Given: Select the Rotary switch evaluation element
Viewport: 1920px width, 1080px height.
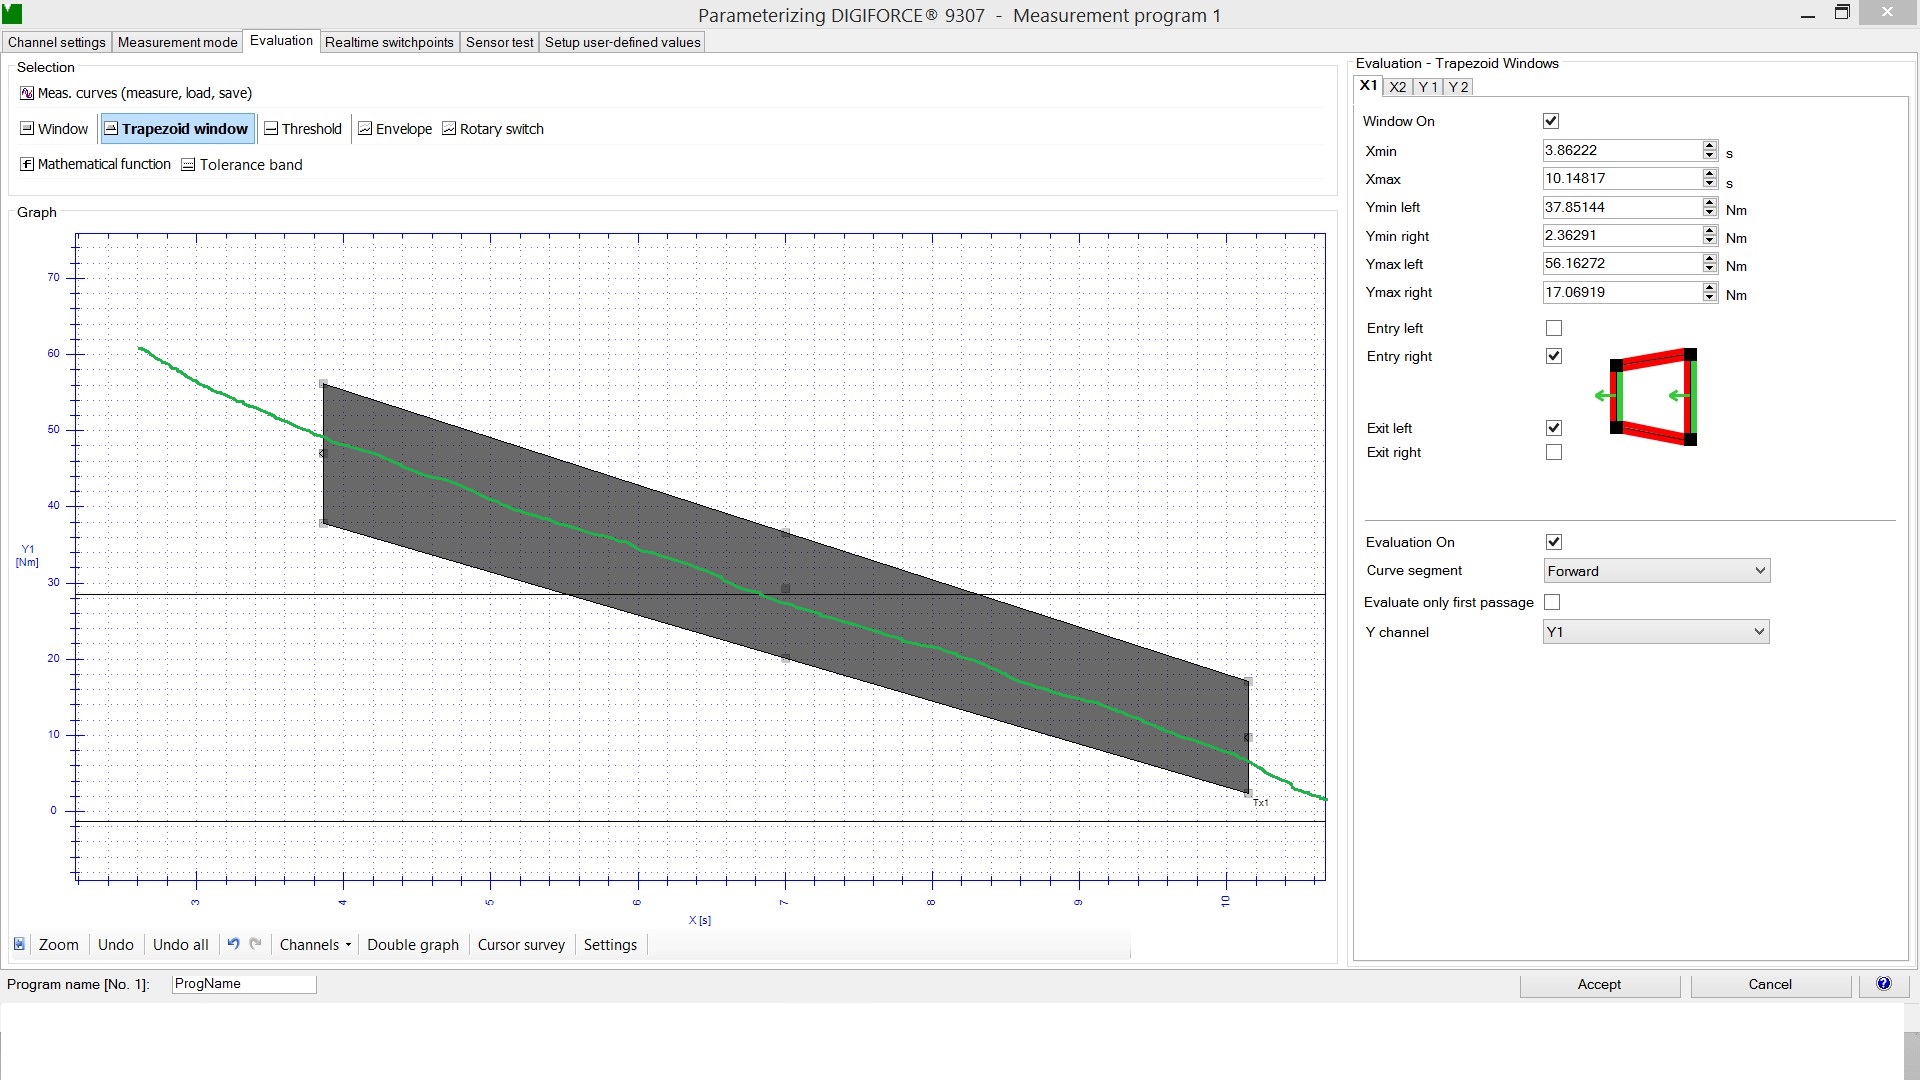Looking at the screenshot, I should pos(493,129).
